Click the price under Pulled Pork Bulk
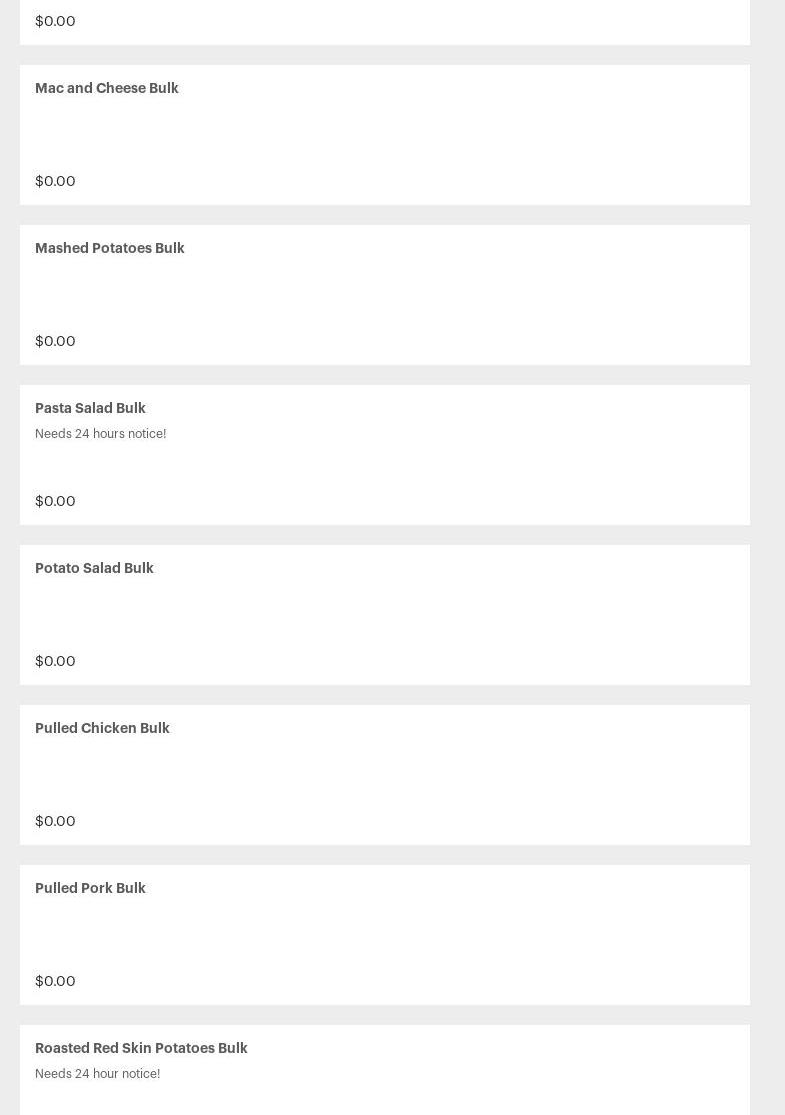The height and width of the screenshot is (1115, 785). (x=55, y=981)
